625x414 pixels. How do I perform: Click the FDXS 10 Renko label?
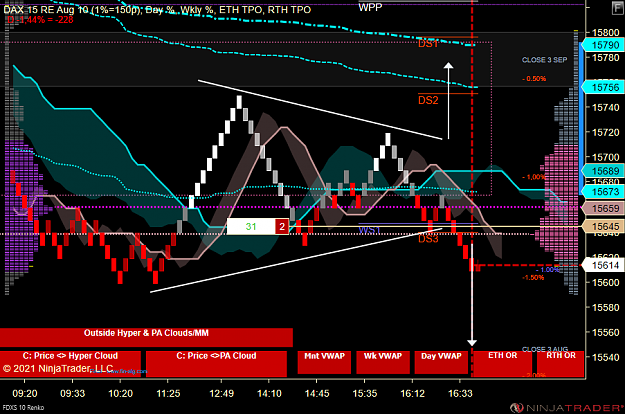(x=23, y=408)
